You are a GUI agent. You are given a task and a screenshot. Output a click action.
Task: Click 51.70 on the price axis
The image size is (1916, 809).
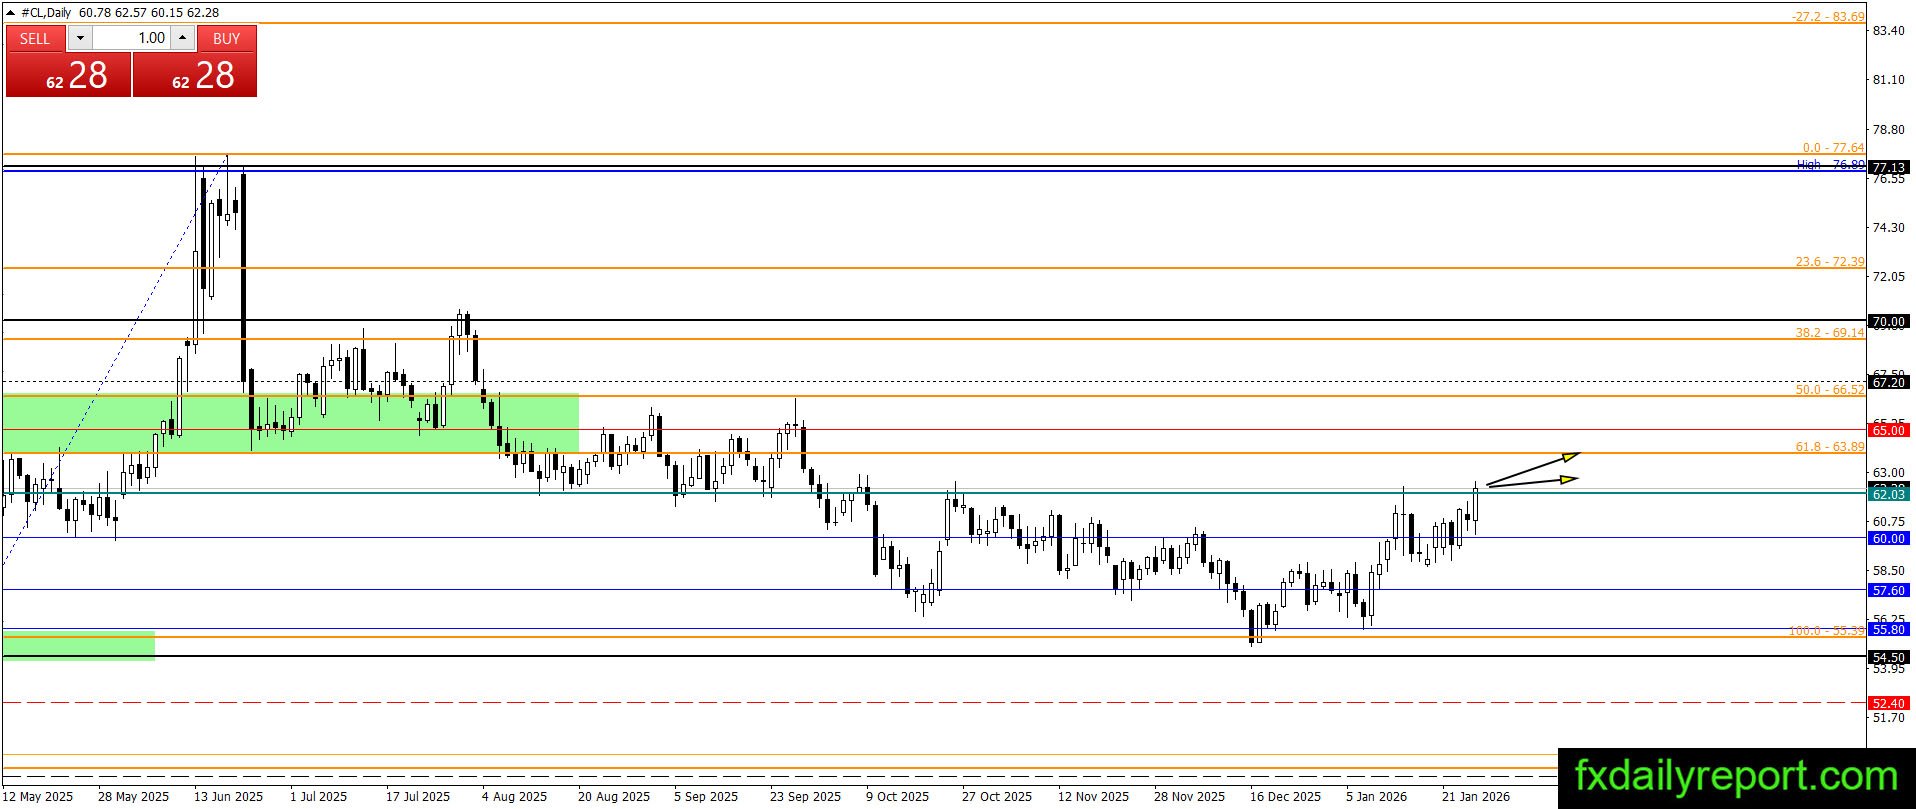pos(1888,718)
